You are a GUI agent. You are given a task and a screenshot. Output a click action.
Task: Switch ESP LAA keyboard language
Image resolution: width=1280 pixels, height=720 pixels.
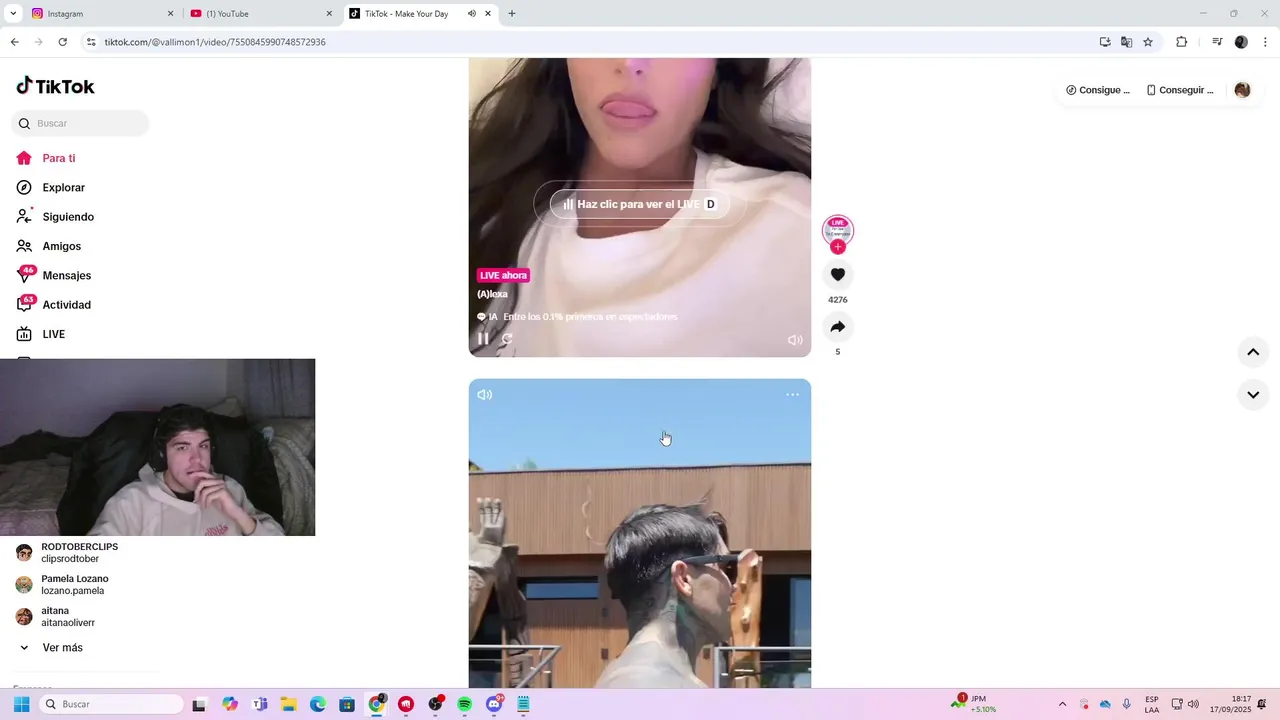click(x=1152, y=704)
